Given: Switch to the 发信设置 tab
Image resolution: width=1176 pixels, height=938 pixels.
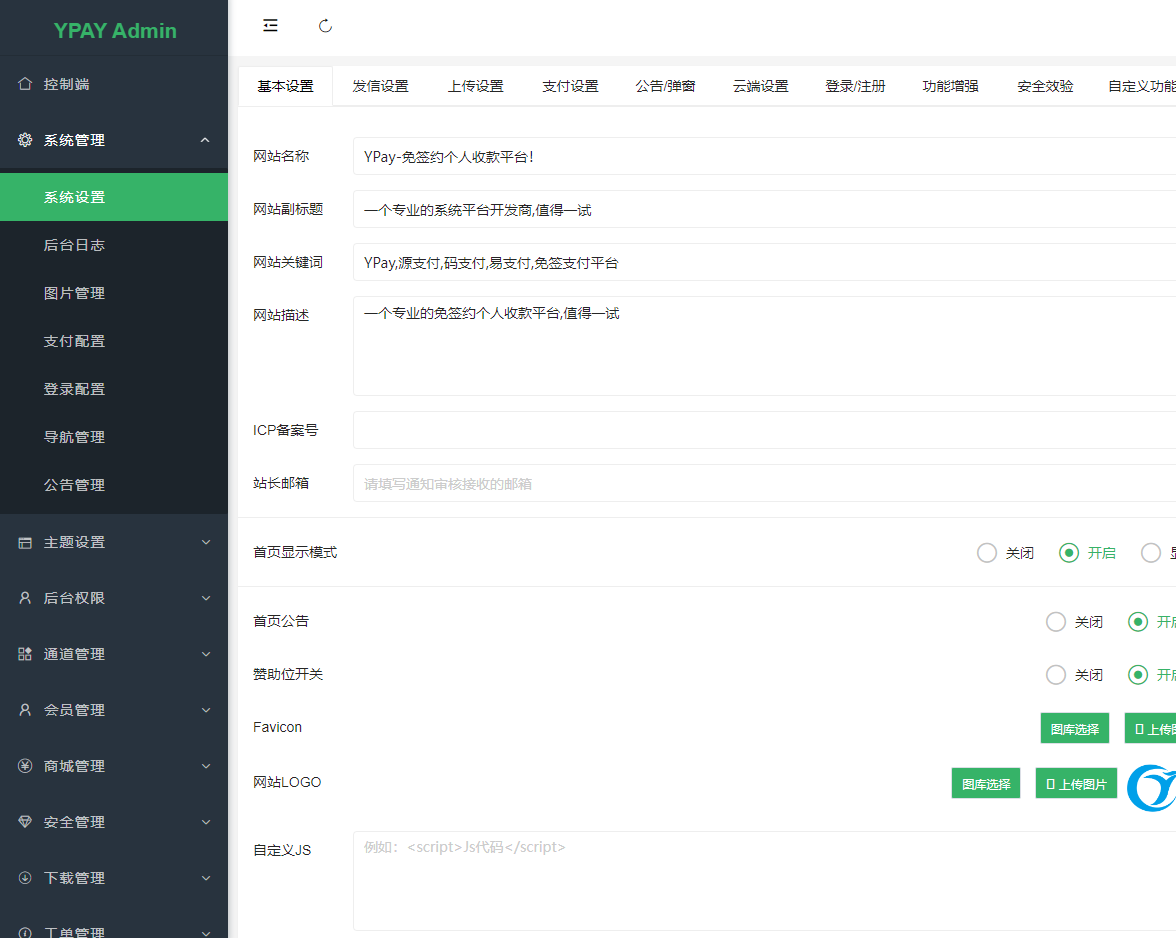Looking at the screenshot, I should click(380, 86).
